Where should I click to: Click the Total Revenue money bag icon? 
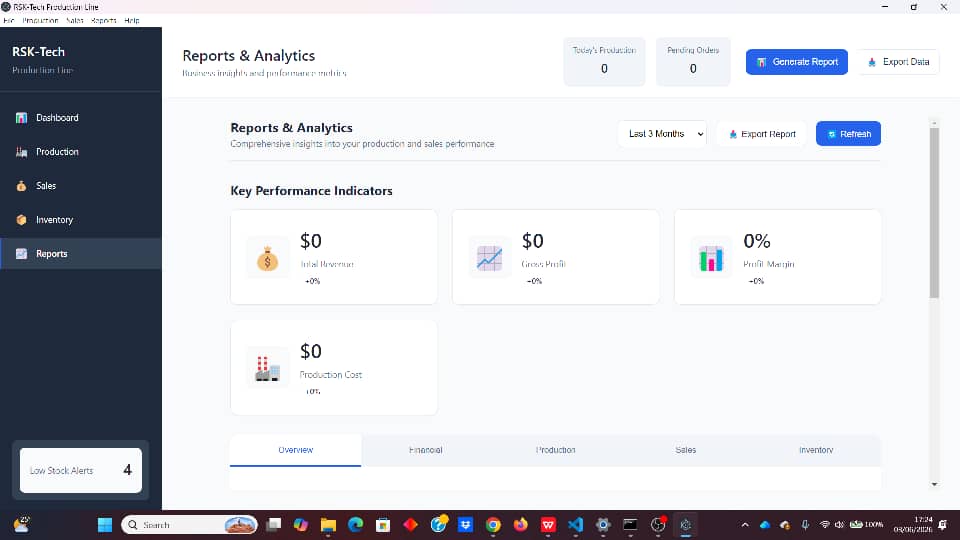click(268, 258)
